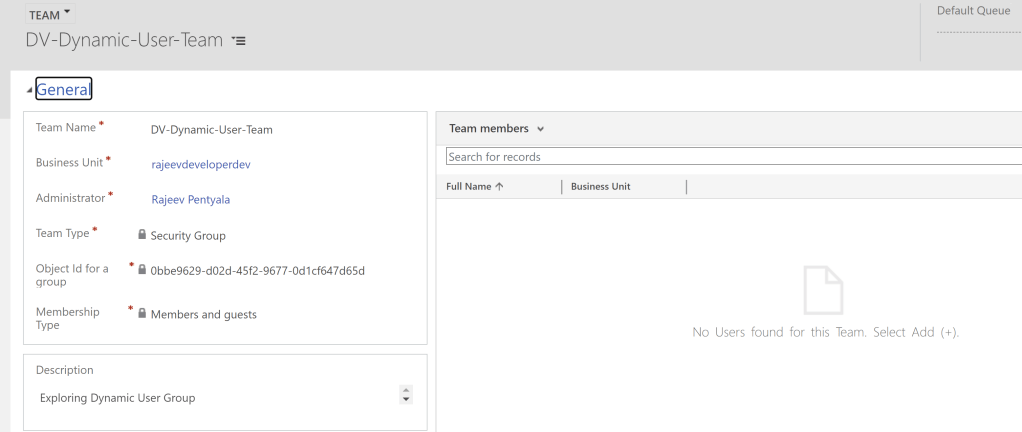Screen dimensions: 1022x432
Task: Select the General section heading
Action: (x=64, y=90)
